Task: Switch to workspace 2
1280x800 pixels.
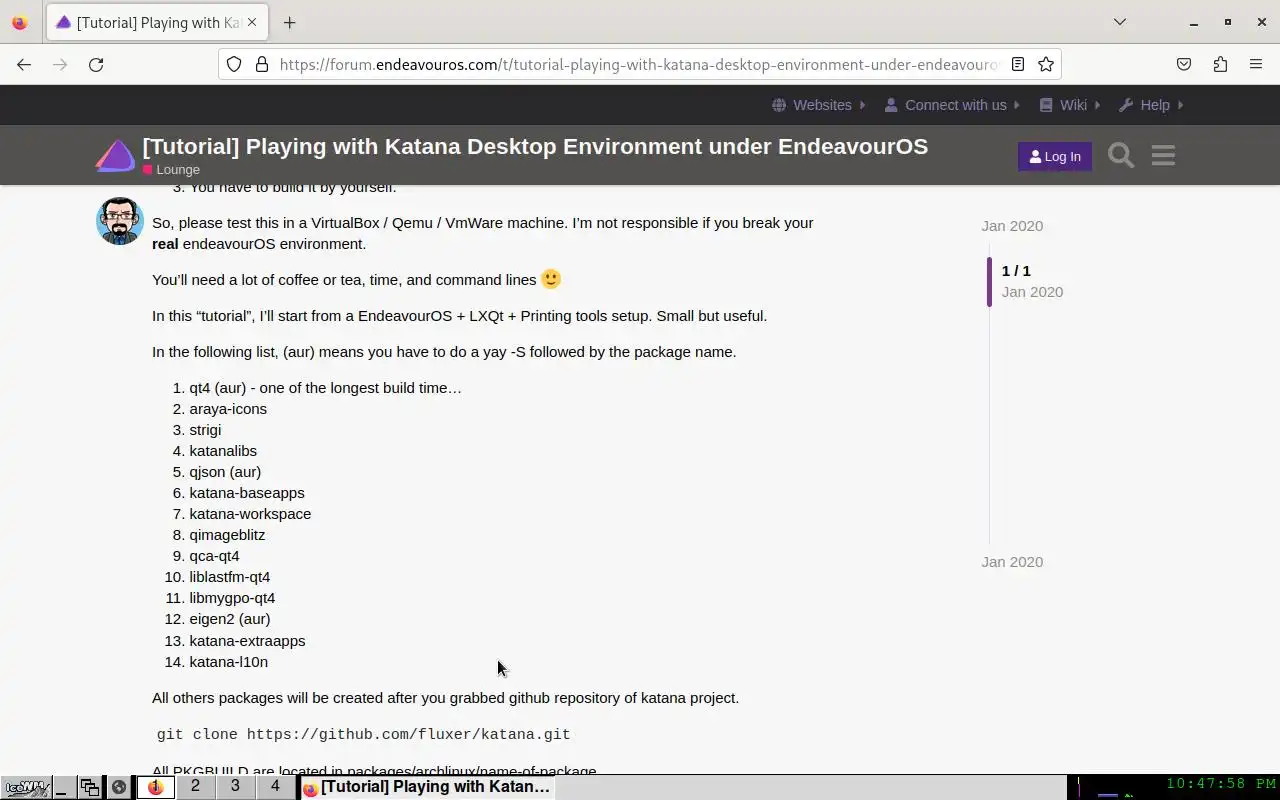Action: click(x=195, y=787)
